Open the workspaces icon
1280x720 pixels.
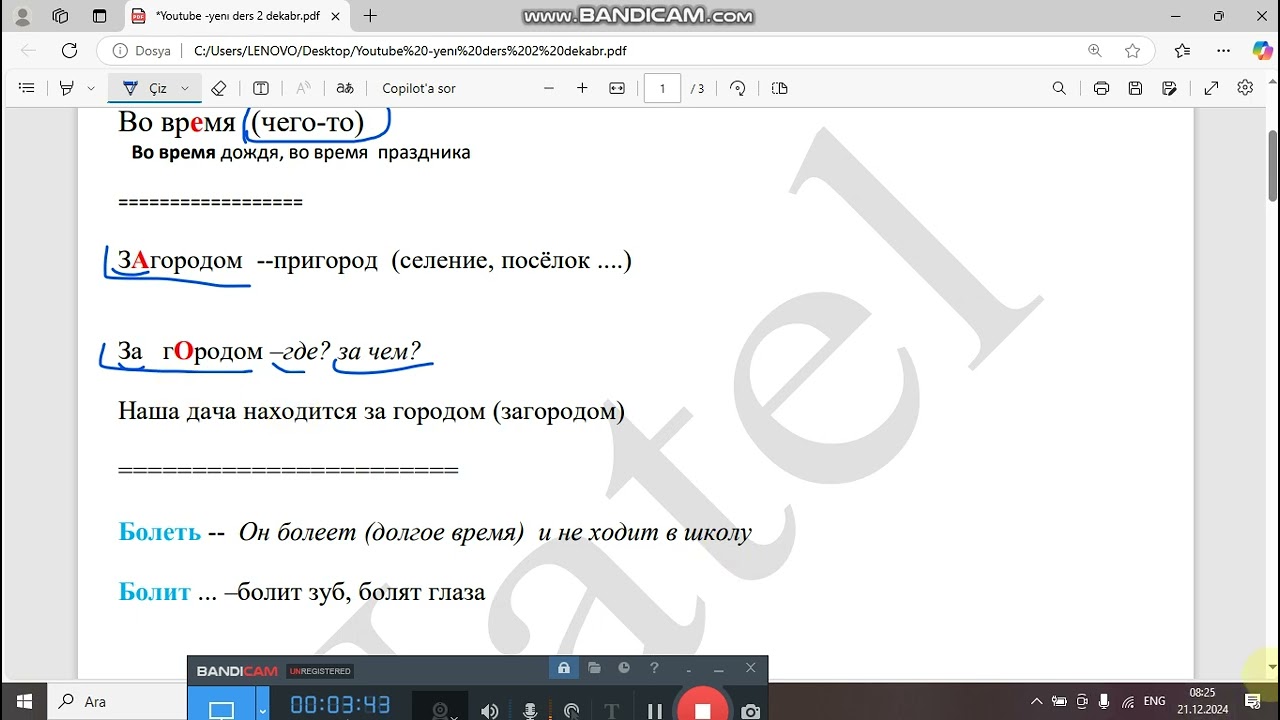tap(60, 16)
